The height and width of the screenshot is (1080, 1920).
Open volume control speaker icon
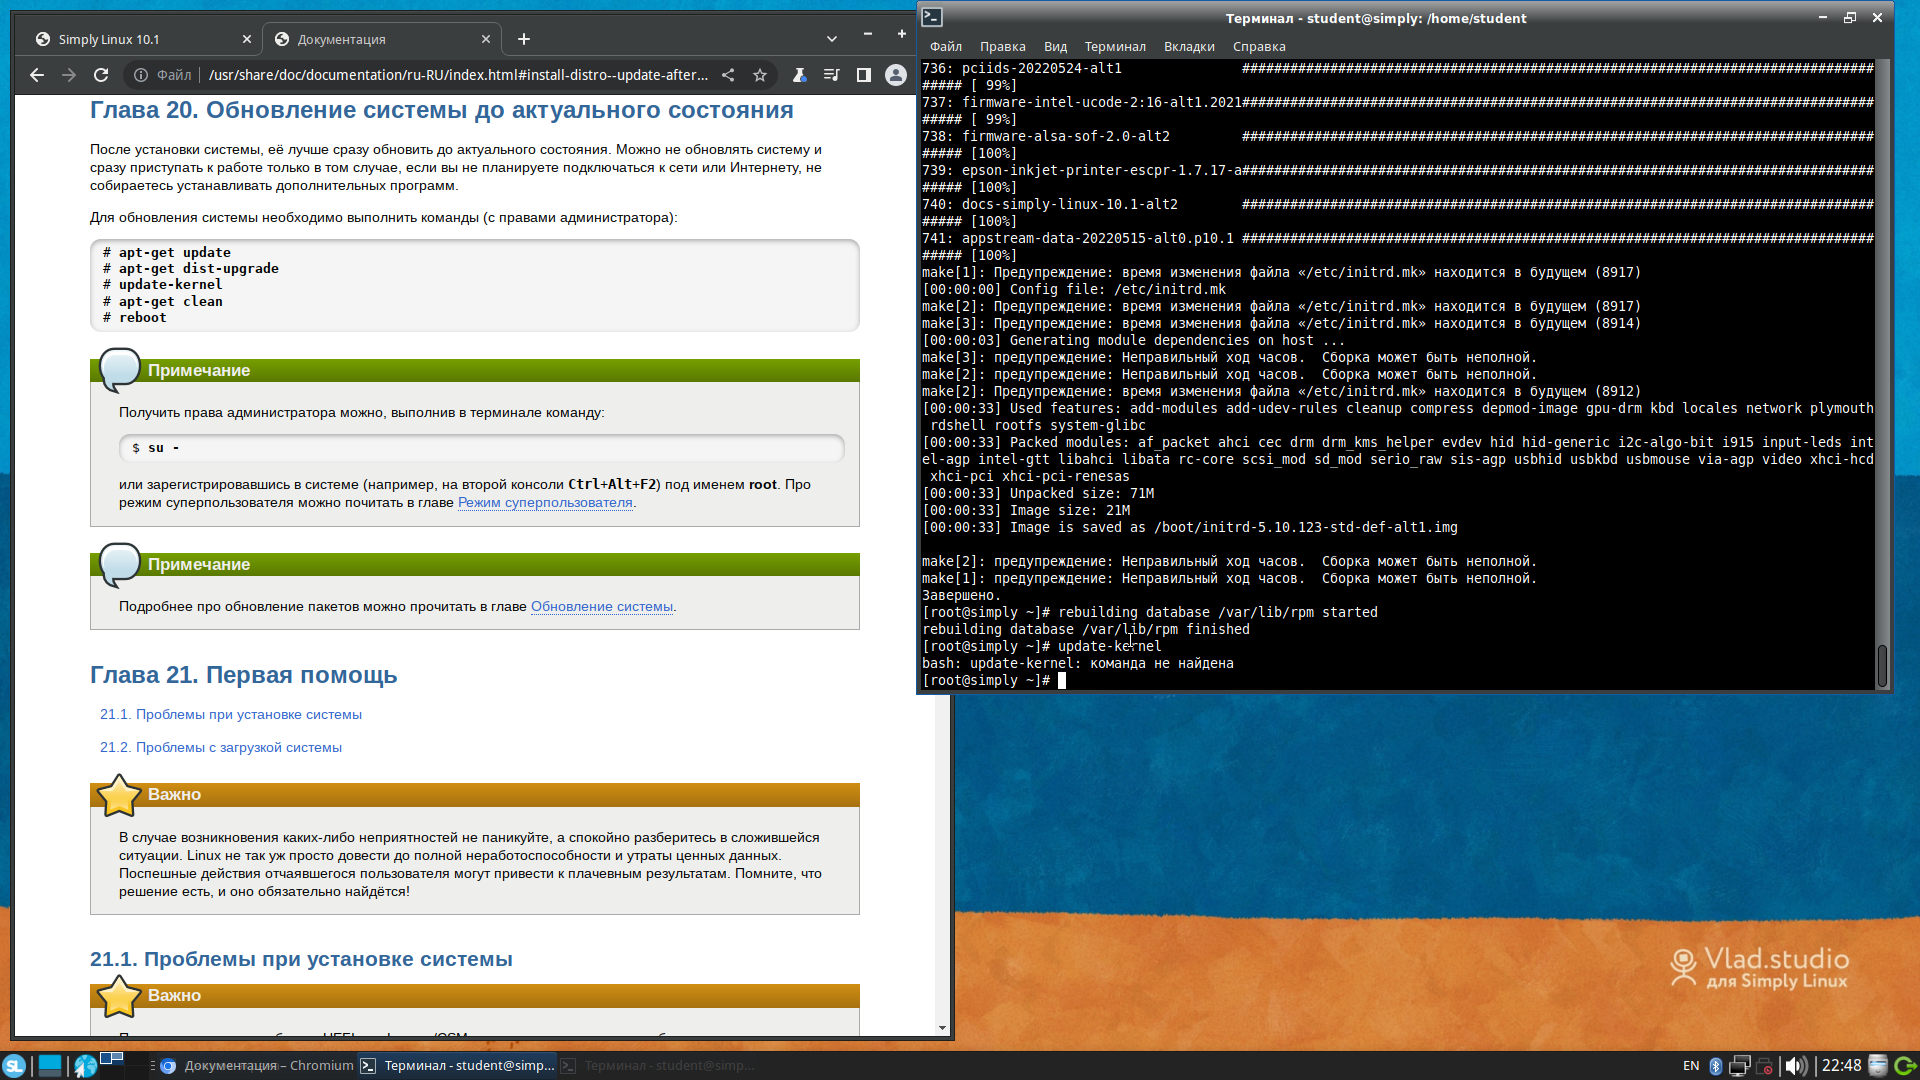tap(1796, 1066)
